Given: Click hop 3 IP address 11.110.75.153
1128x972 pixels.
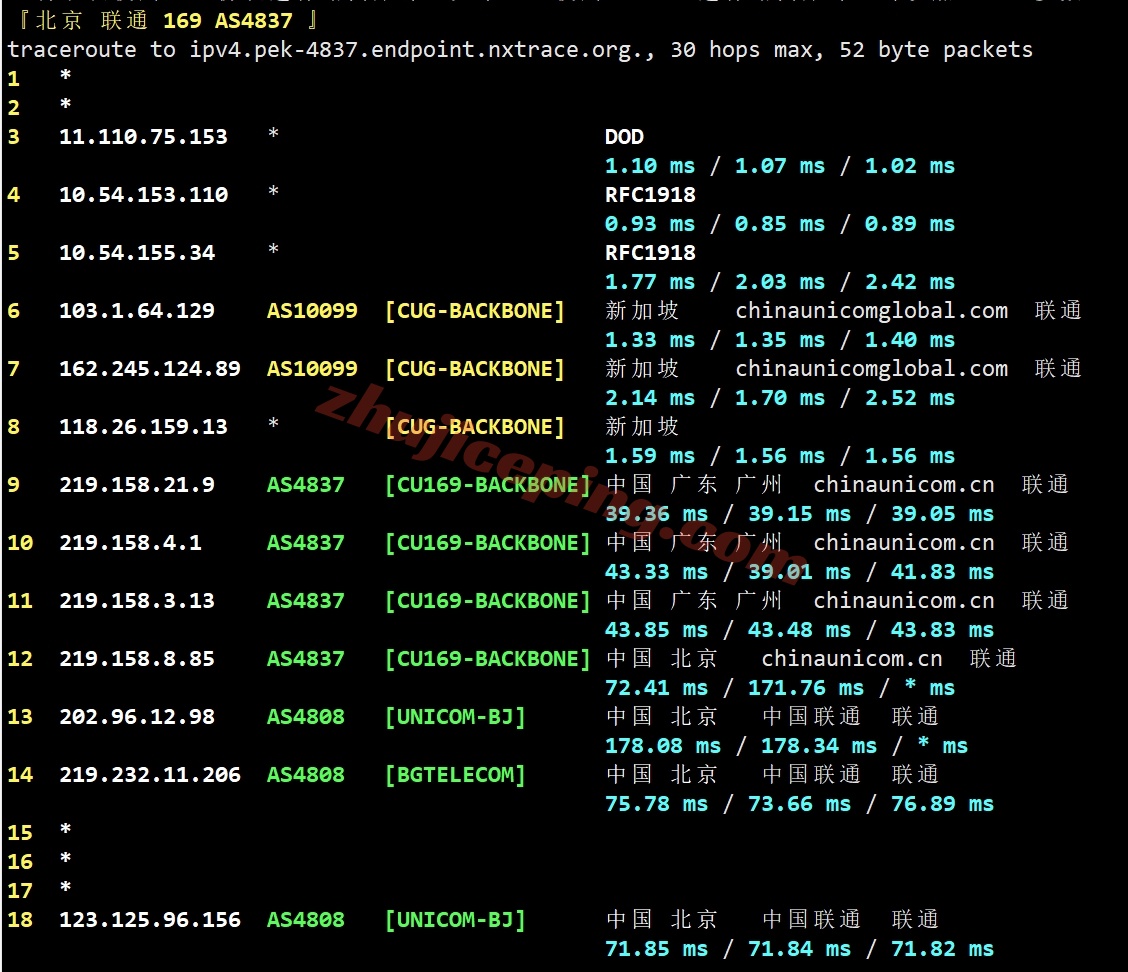Looking at the screenshot, I should (143, 137).
